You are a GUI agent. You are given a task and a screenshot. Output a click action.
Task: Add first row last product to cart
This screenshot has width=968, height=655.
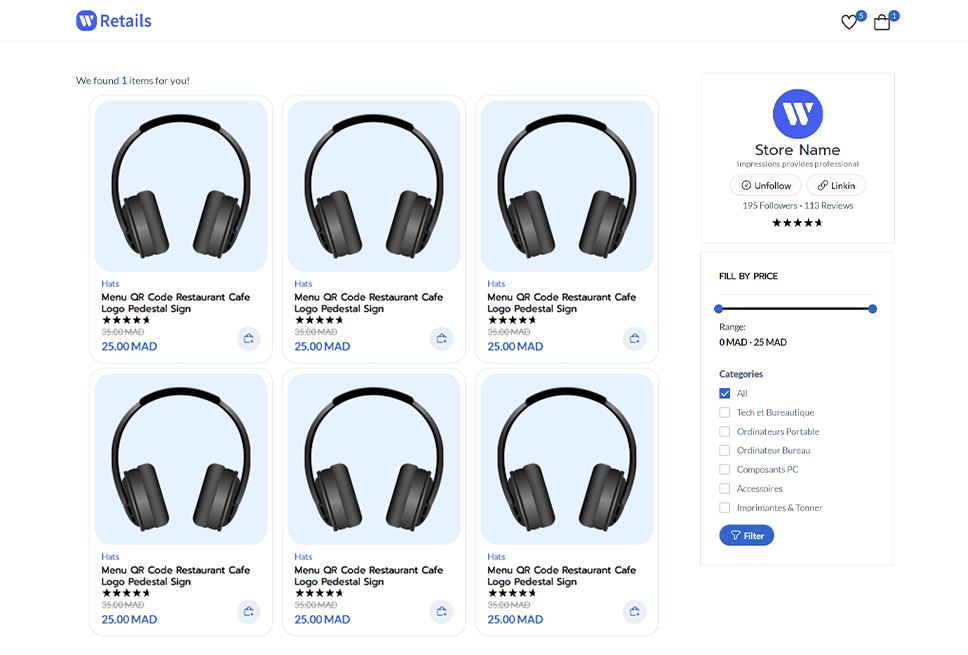[635, 338]
